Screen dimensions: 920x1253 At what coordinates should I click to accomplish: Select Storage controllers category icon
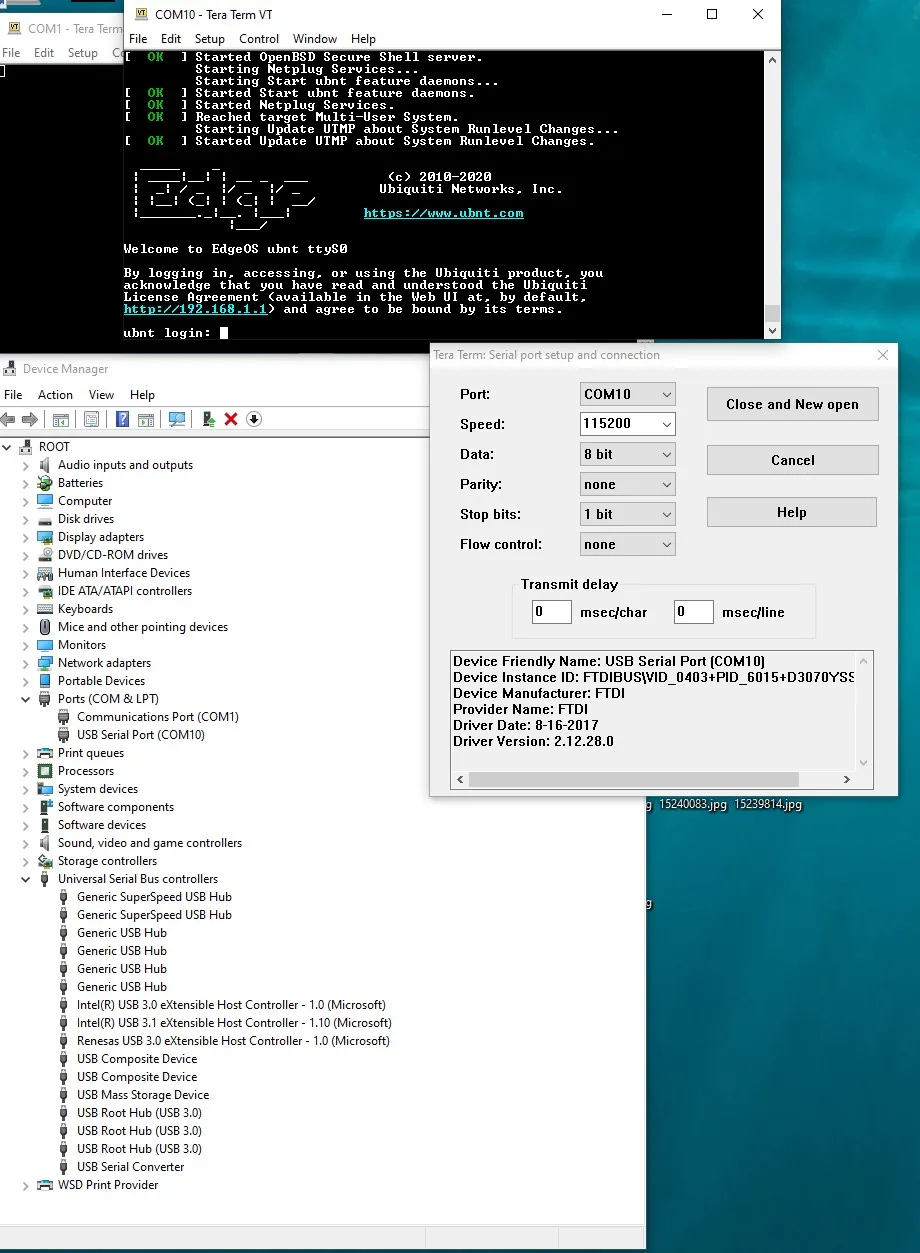[x=45, y=861]
